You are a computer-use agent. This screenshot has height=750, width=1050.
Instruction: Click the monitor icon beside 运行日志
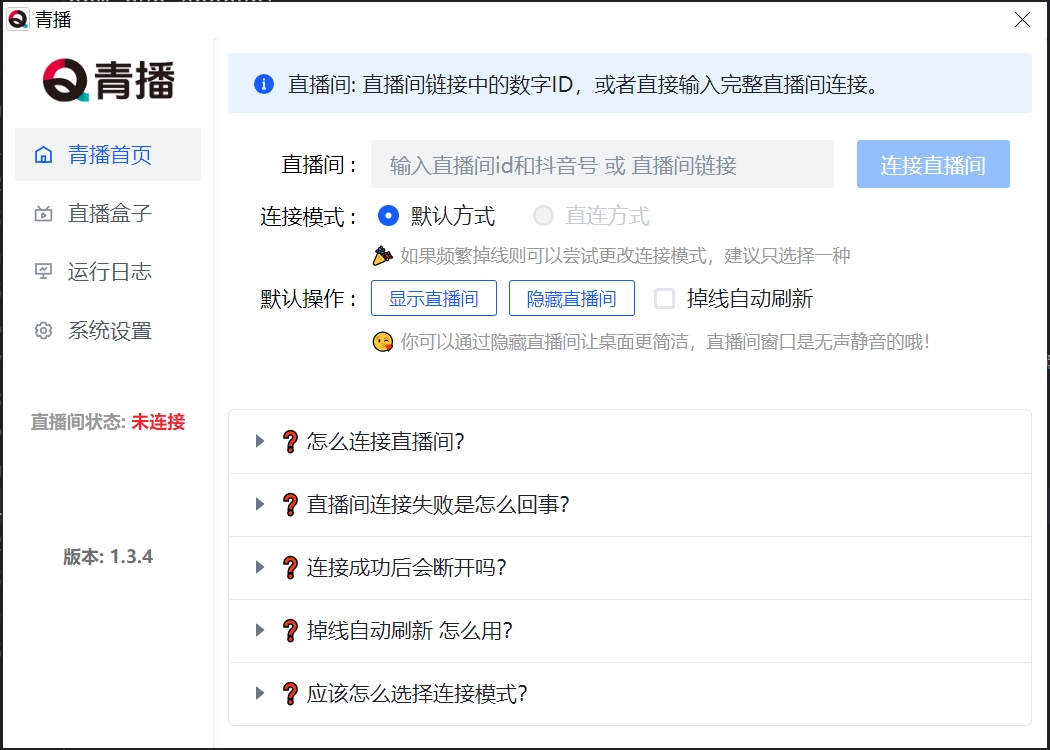pos(44,271)
